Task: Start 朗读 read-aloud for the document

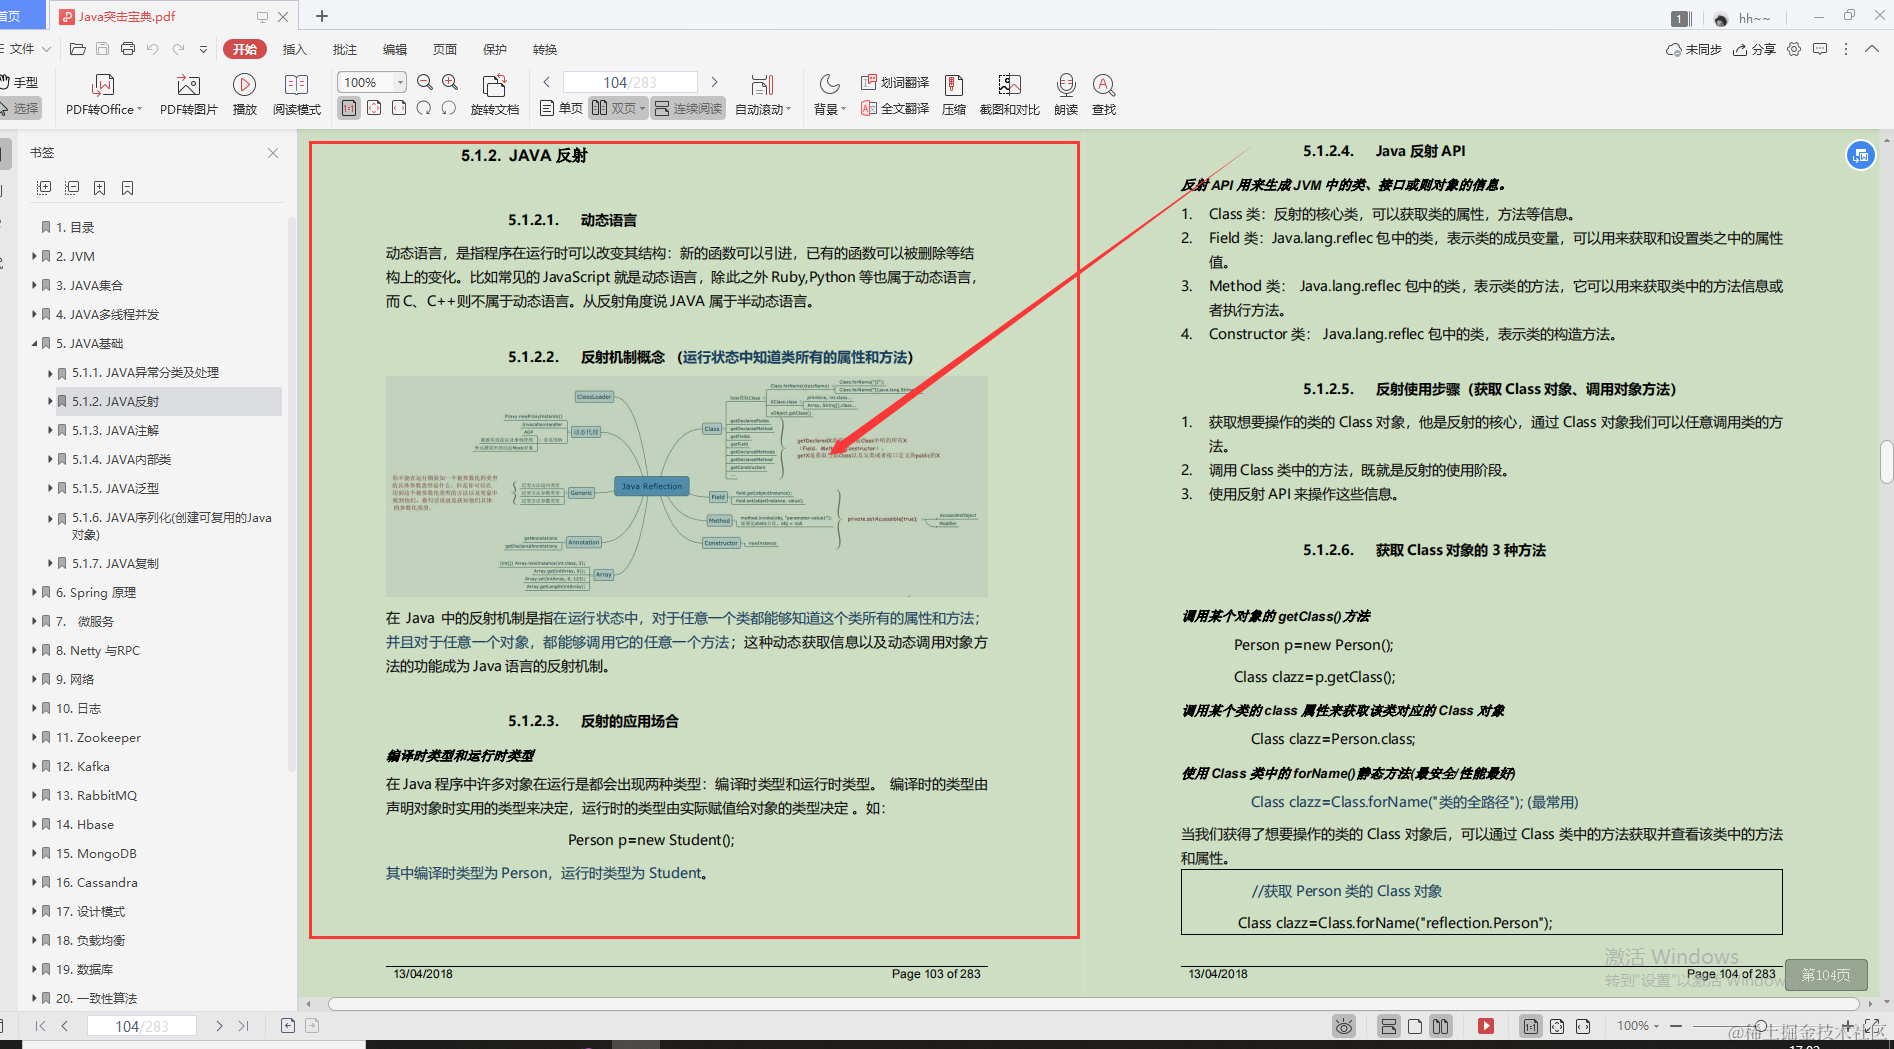Action: tap(1065, 93)
